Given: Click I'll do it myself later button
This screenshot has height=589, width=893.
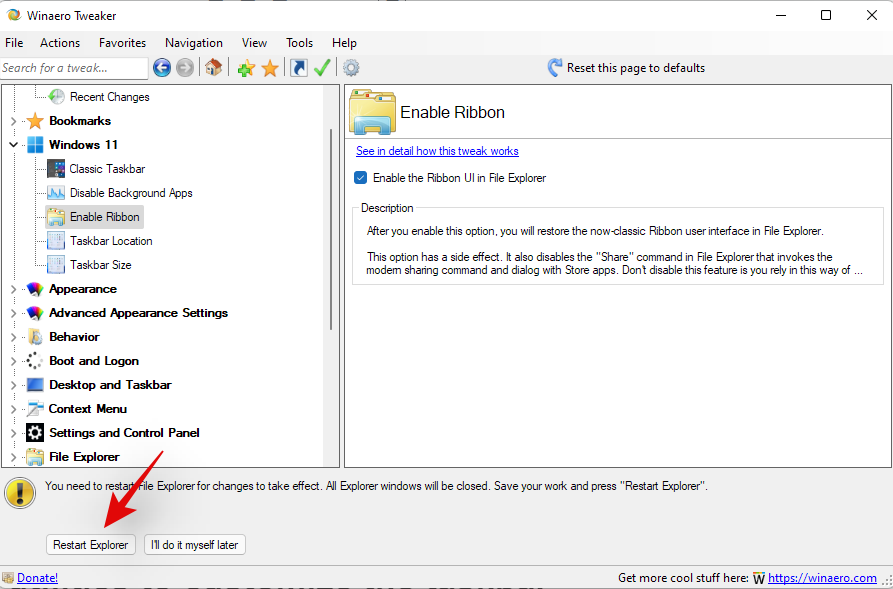Looking at the screenshot, I should pos(195,545).
